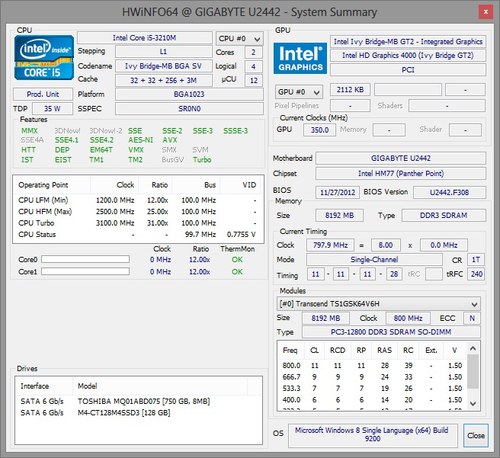Click the Logical processors count field
Viewport: 500px width, 458px height.
click(x=253, y=66)
